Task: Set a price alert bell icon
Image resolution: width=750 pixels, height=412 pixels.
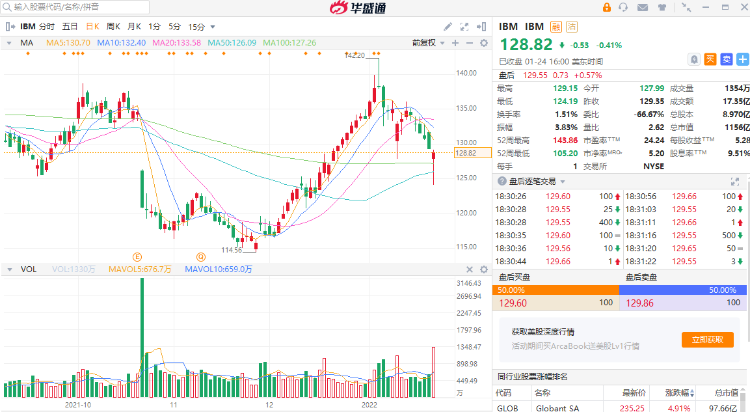Action: (694, 59)
